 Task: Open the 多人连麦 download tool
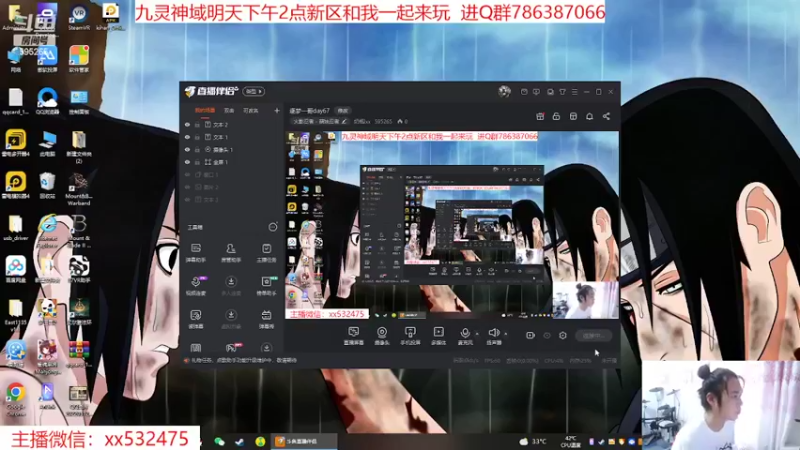231,286
